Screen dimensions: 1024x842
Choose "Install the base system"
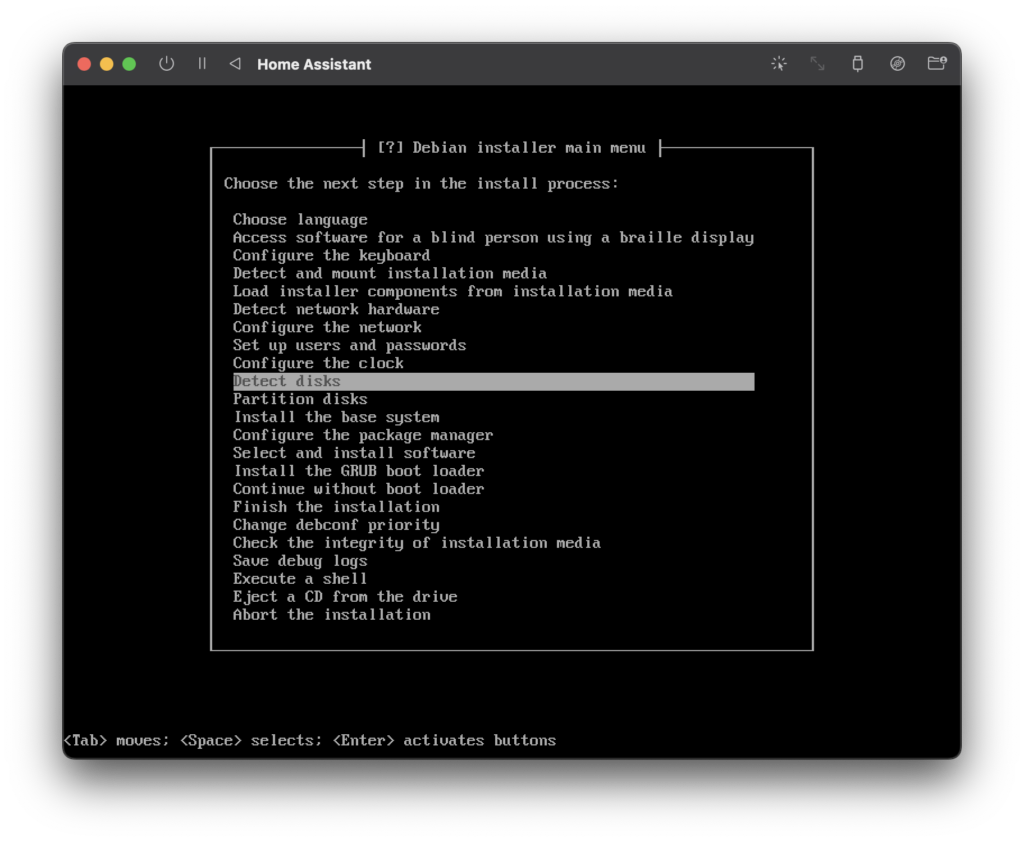pyautogui.click(x=494, y=417)
